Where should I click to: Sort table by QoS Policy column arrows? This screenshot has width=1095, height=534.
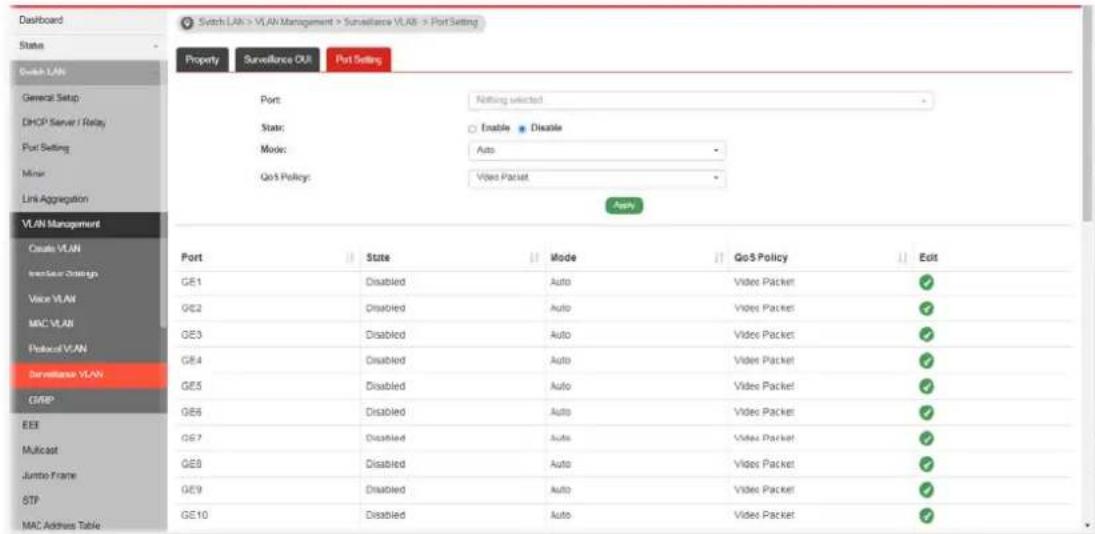[x=902, y=258]
